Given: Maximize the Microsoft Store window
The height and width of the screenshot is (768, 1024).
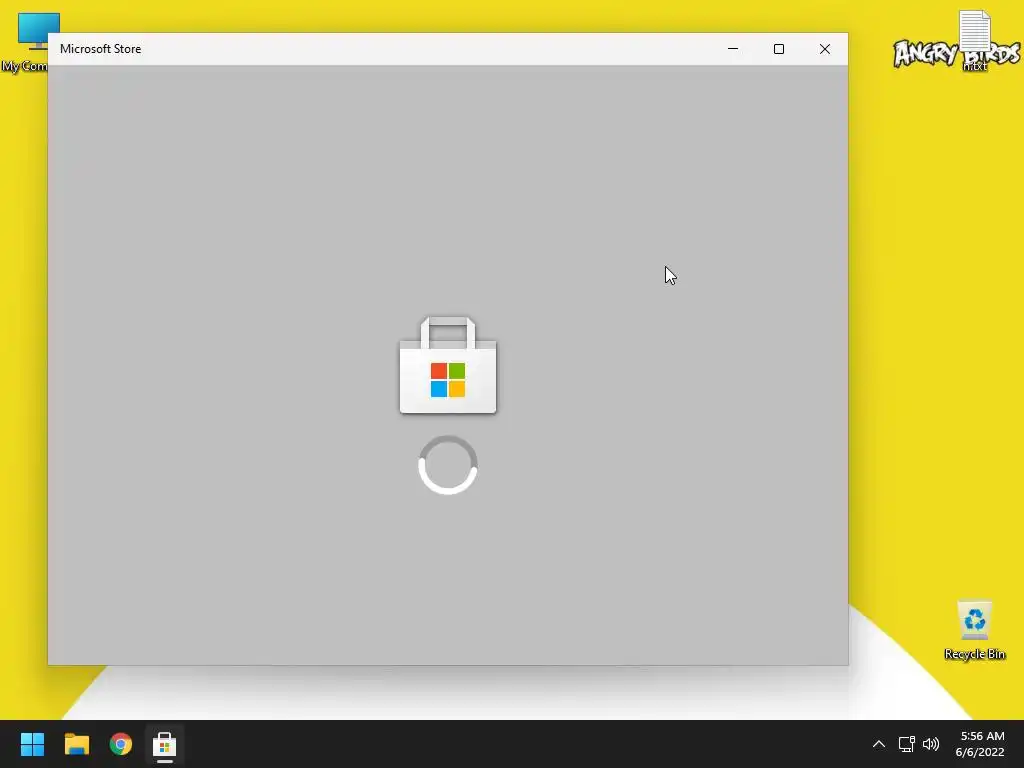Looking at the screenshot, I should click(x=778, y=49).
